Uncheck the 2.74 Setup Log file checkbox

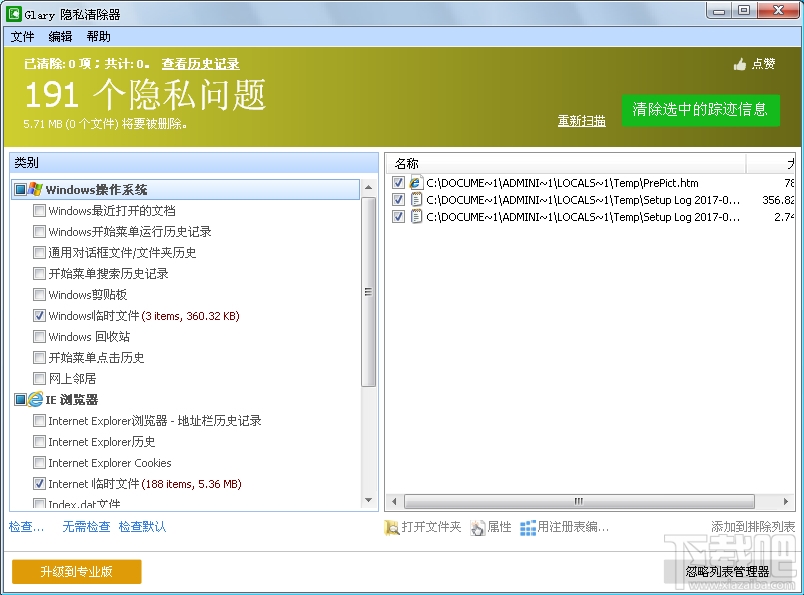(x=398, y=217)
